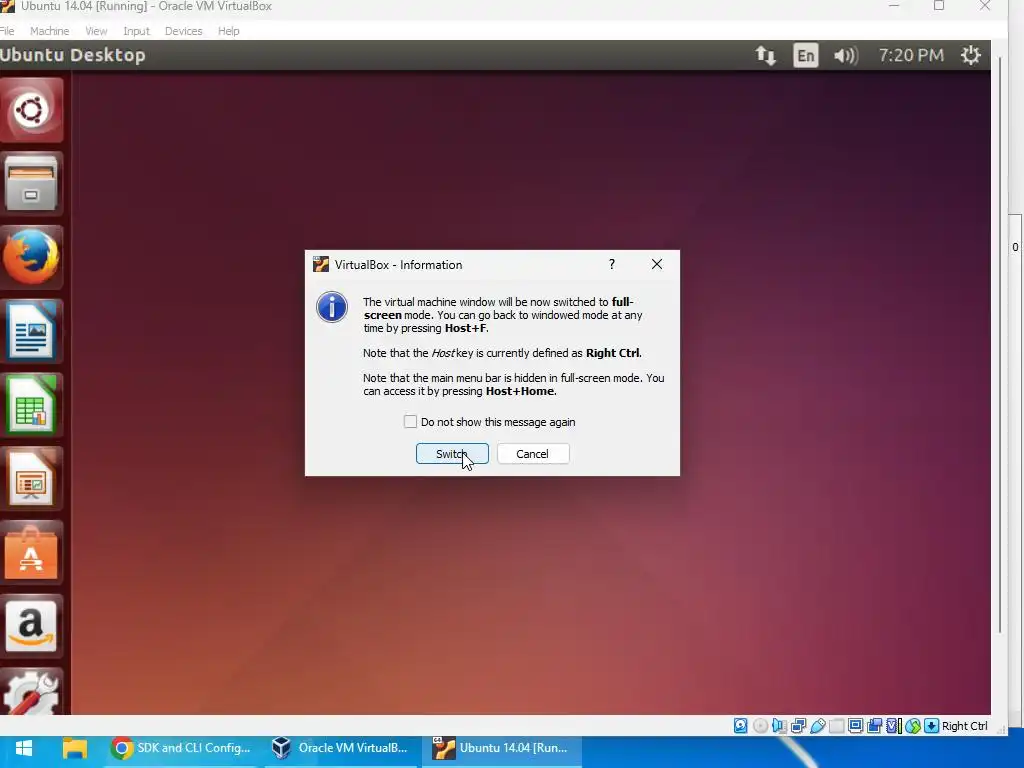Open the En keyboard layout indicator

click(805, 56)
